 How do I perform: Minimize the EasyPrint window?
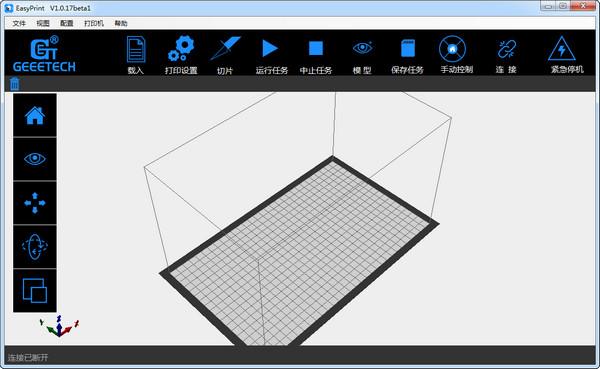coord(548,6)
